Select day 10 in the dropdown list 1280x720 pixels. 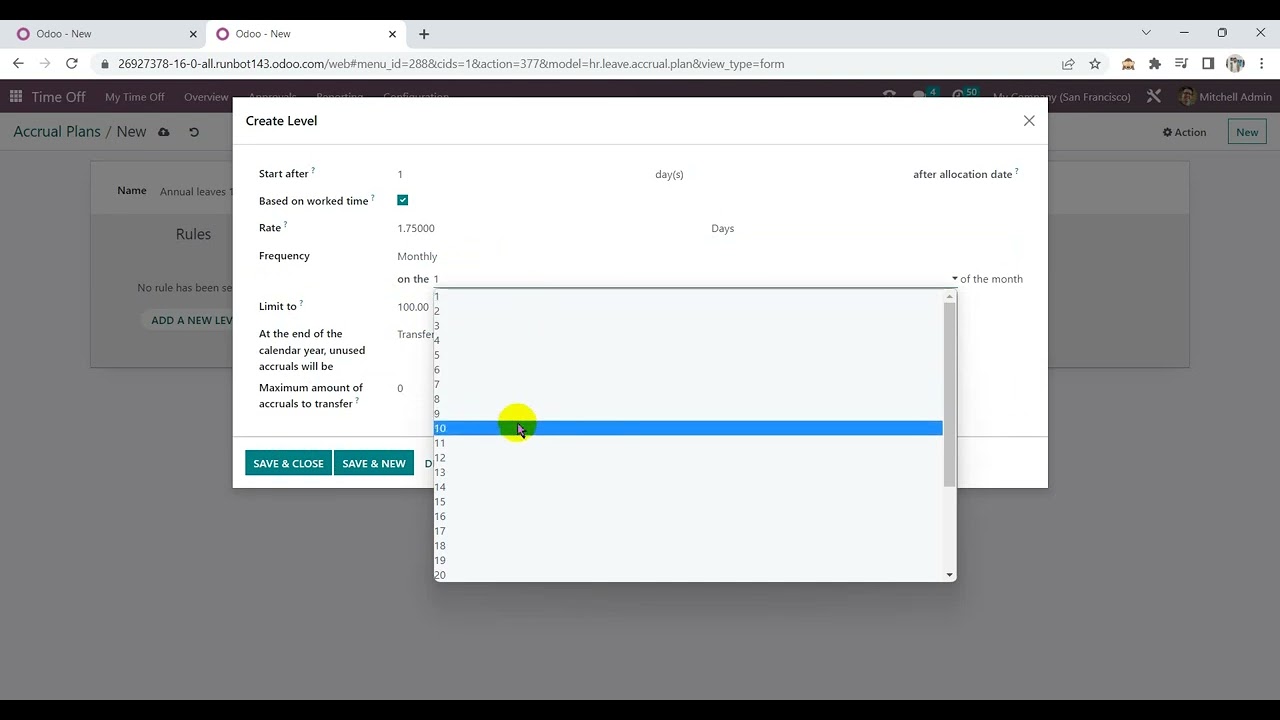pyautogui.click(x=688, y=428)
